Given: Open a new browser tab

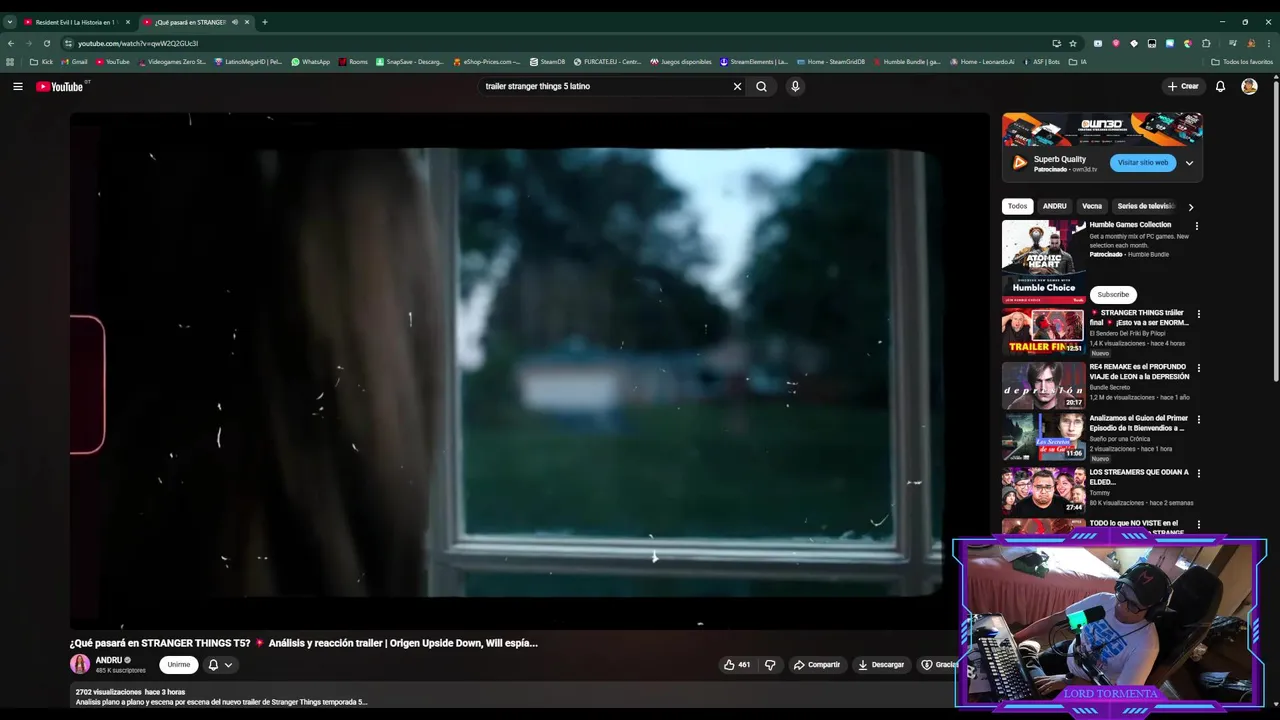Looking at the screenshot, I should 264,22.
